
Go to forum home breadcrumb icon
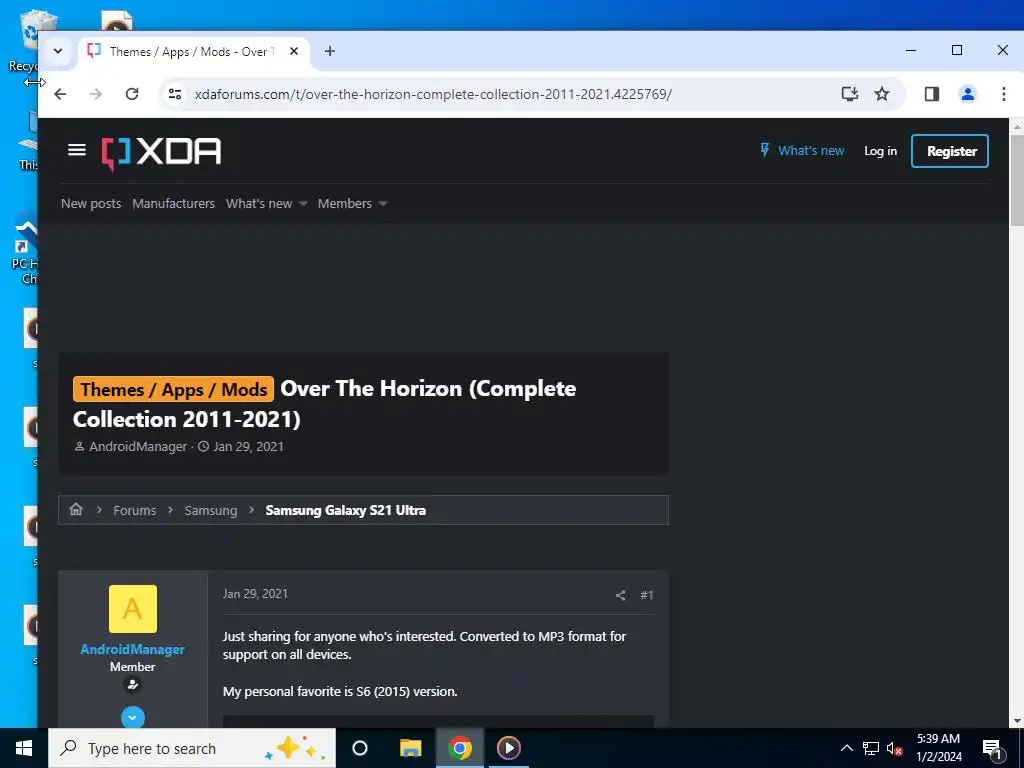point(76,509)
